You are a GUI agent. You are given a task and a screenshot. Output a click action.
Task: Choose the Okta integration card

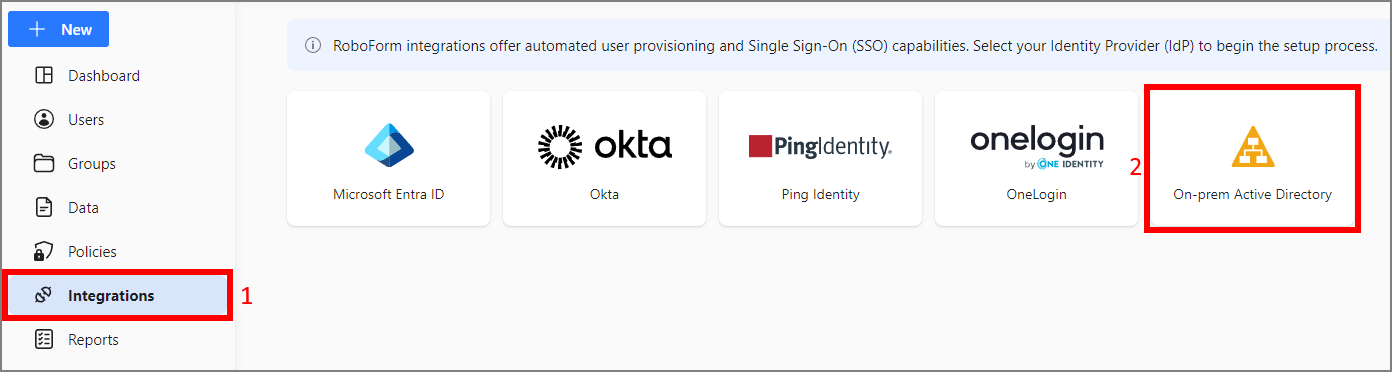pos(604,158)
